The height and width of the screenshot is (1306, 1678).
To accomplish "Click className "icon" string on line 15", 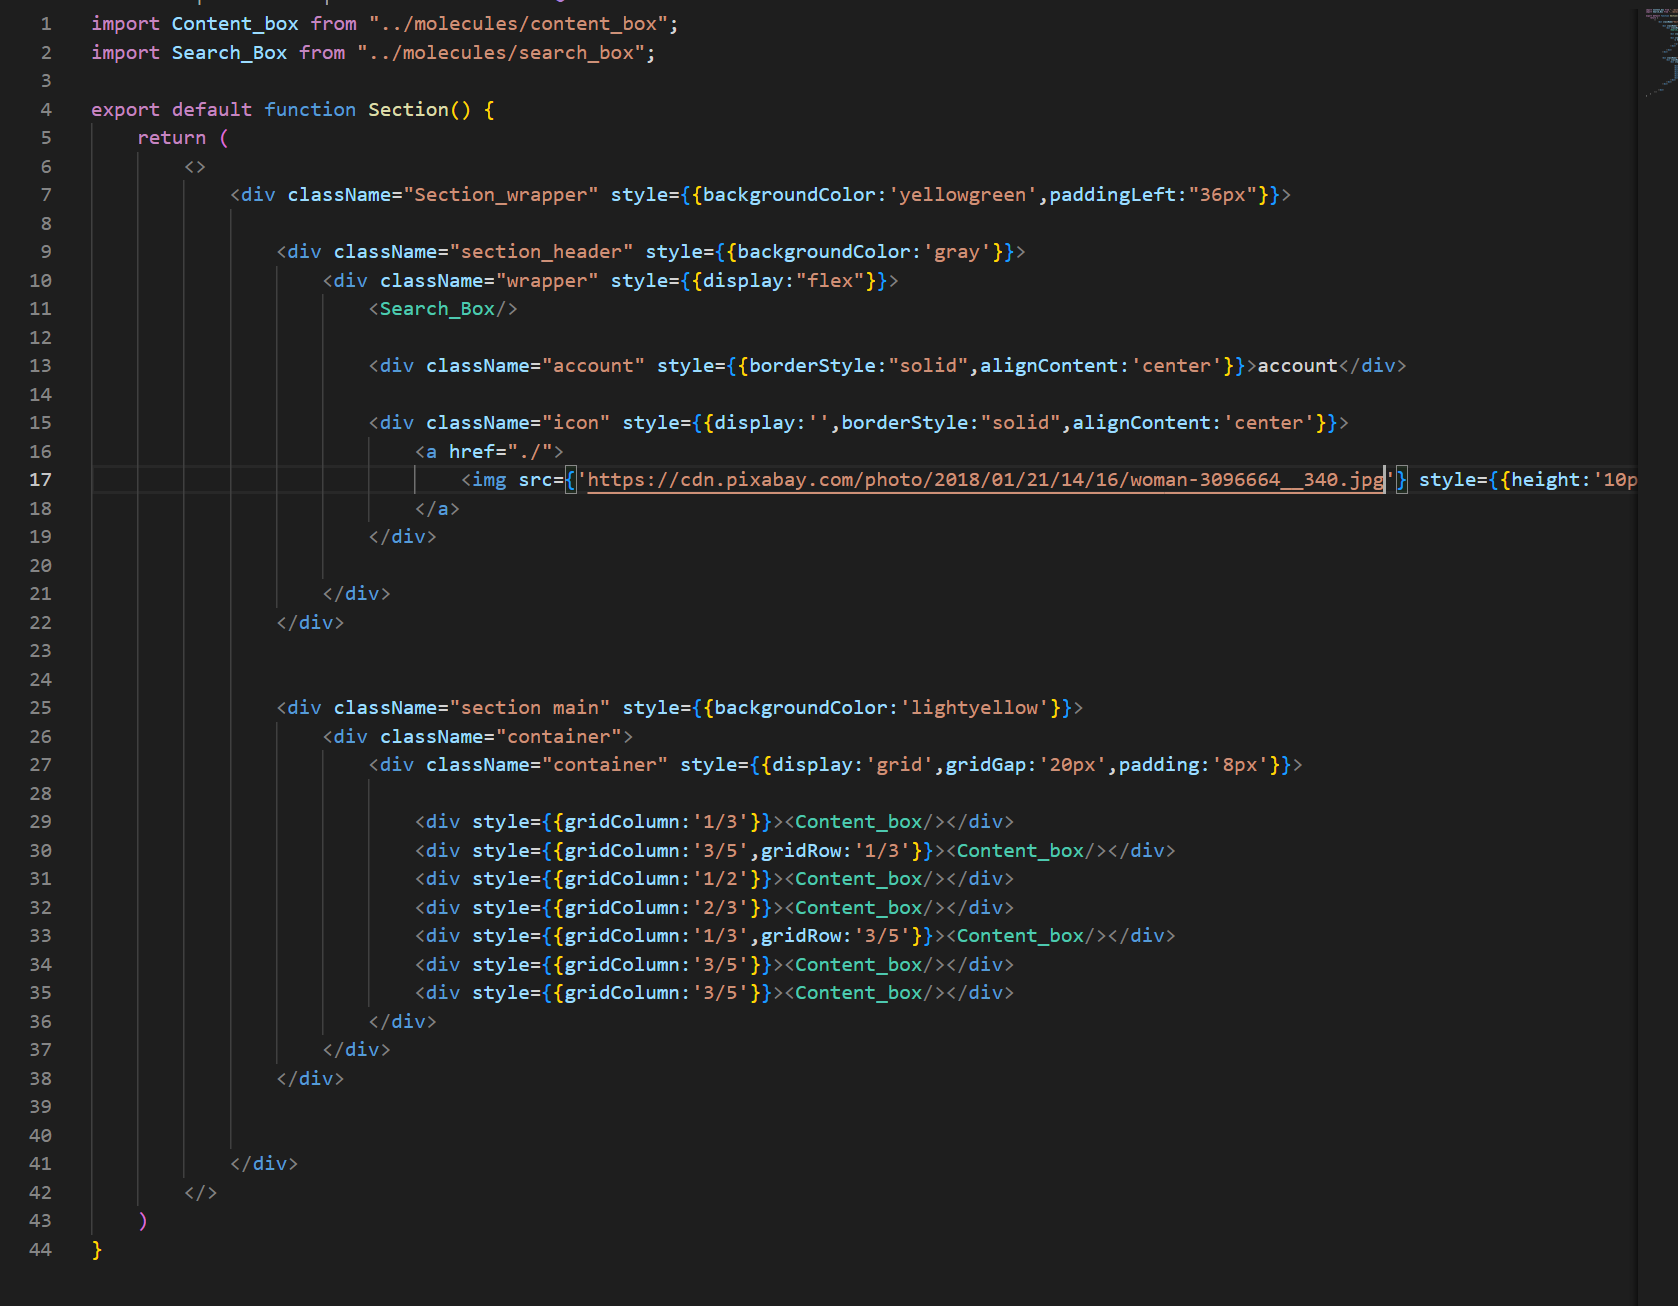I will 576,423.
